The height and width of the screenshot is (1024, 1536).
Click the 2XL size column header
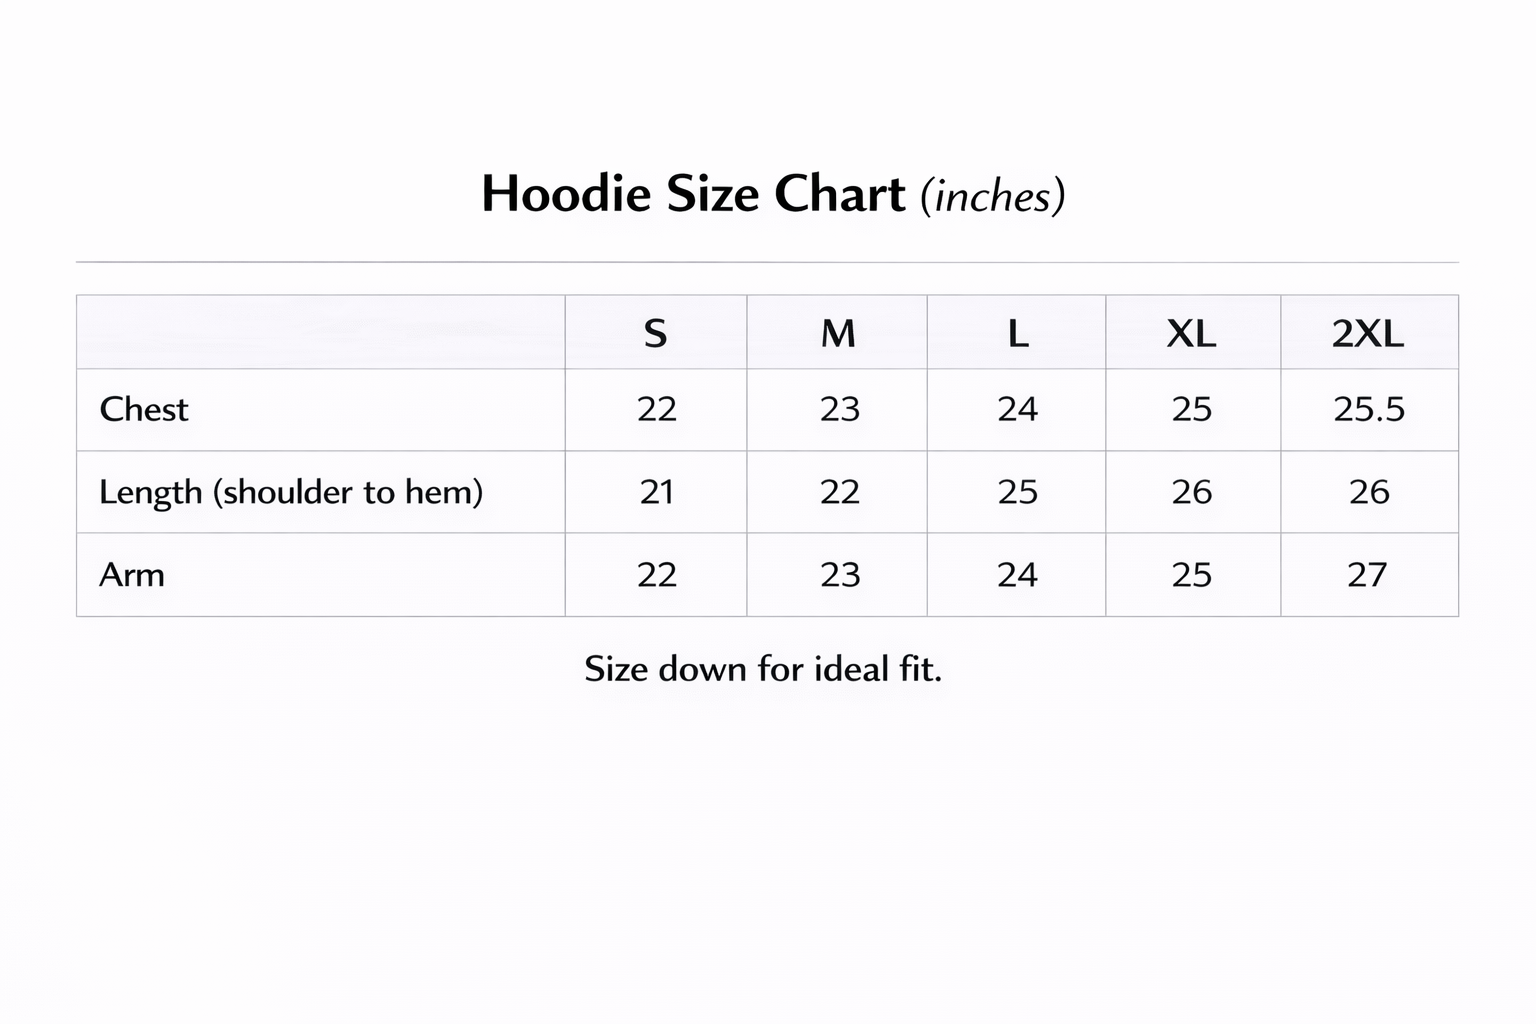pyautogui.click(x=1368, y=333)
